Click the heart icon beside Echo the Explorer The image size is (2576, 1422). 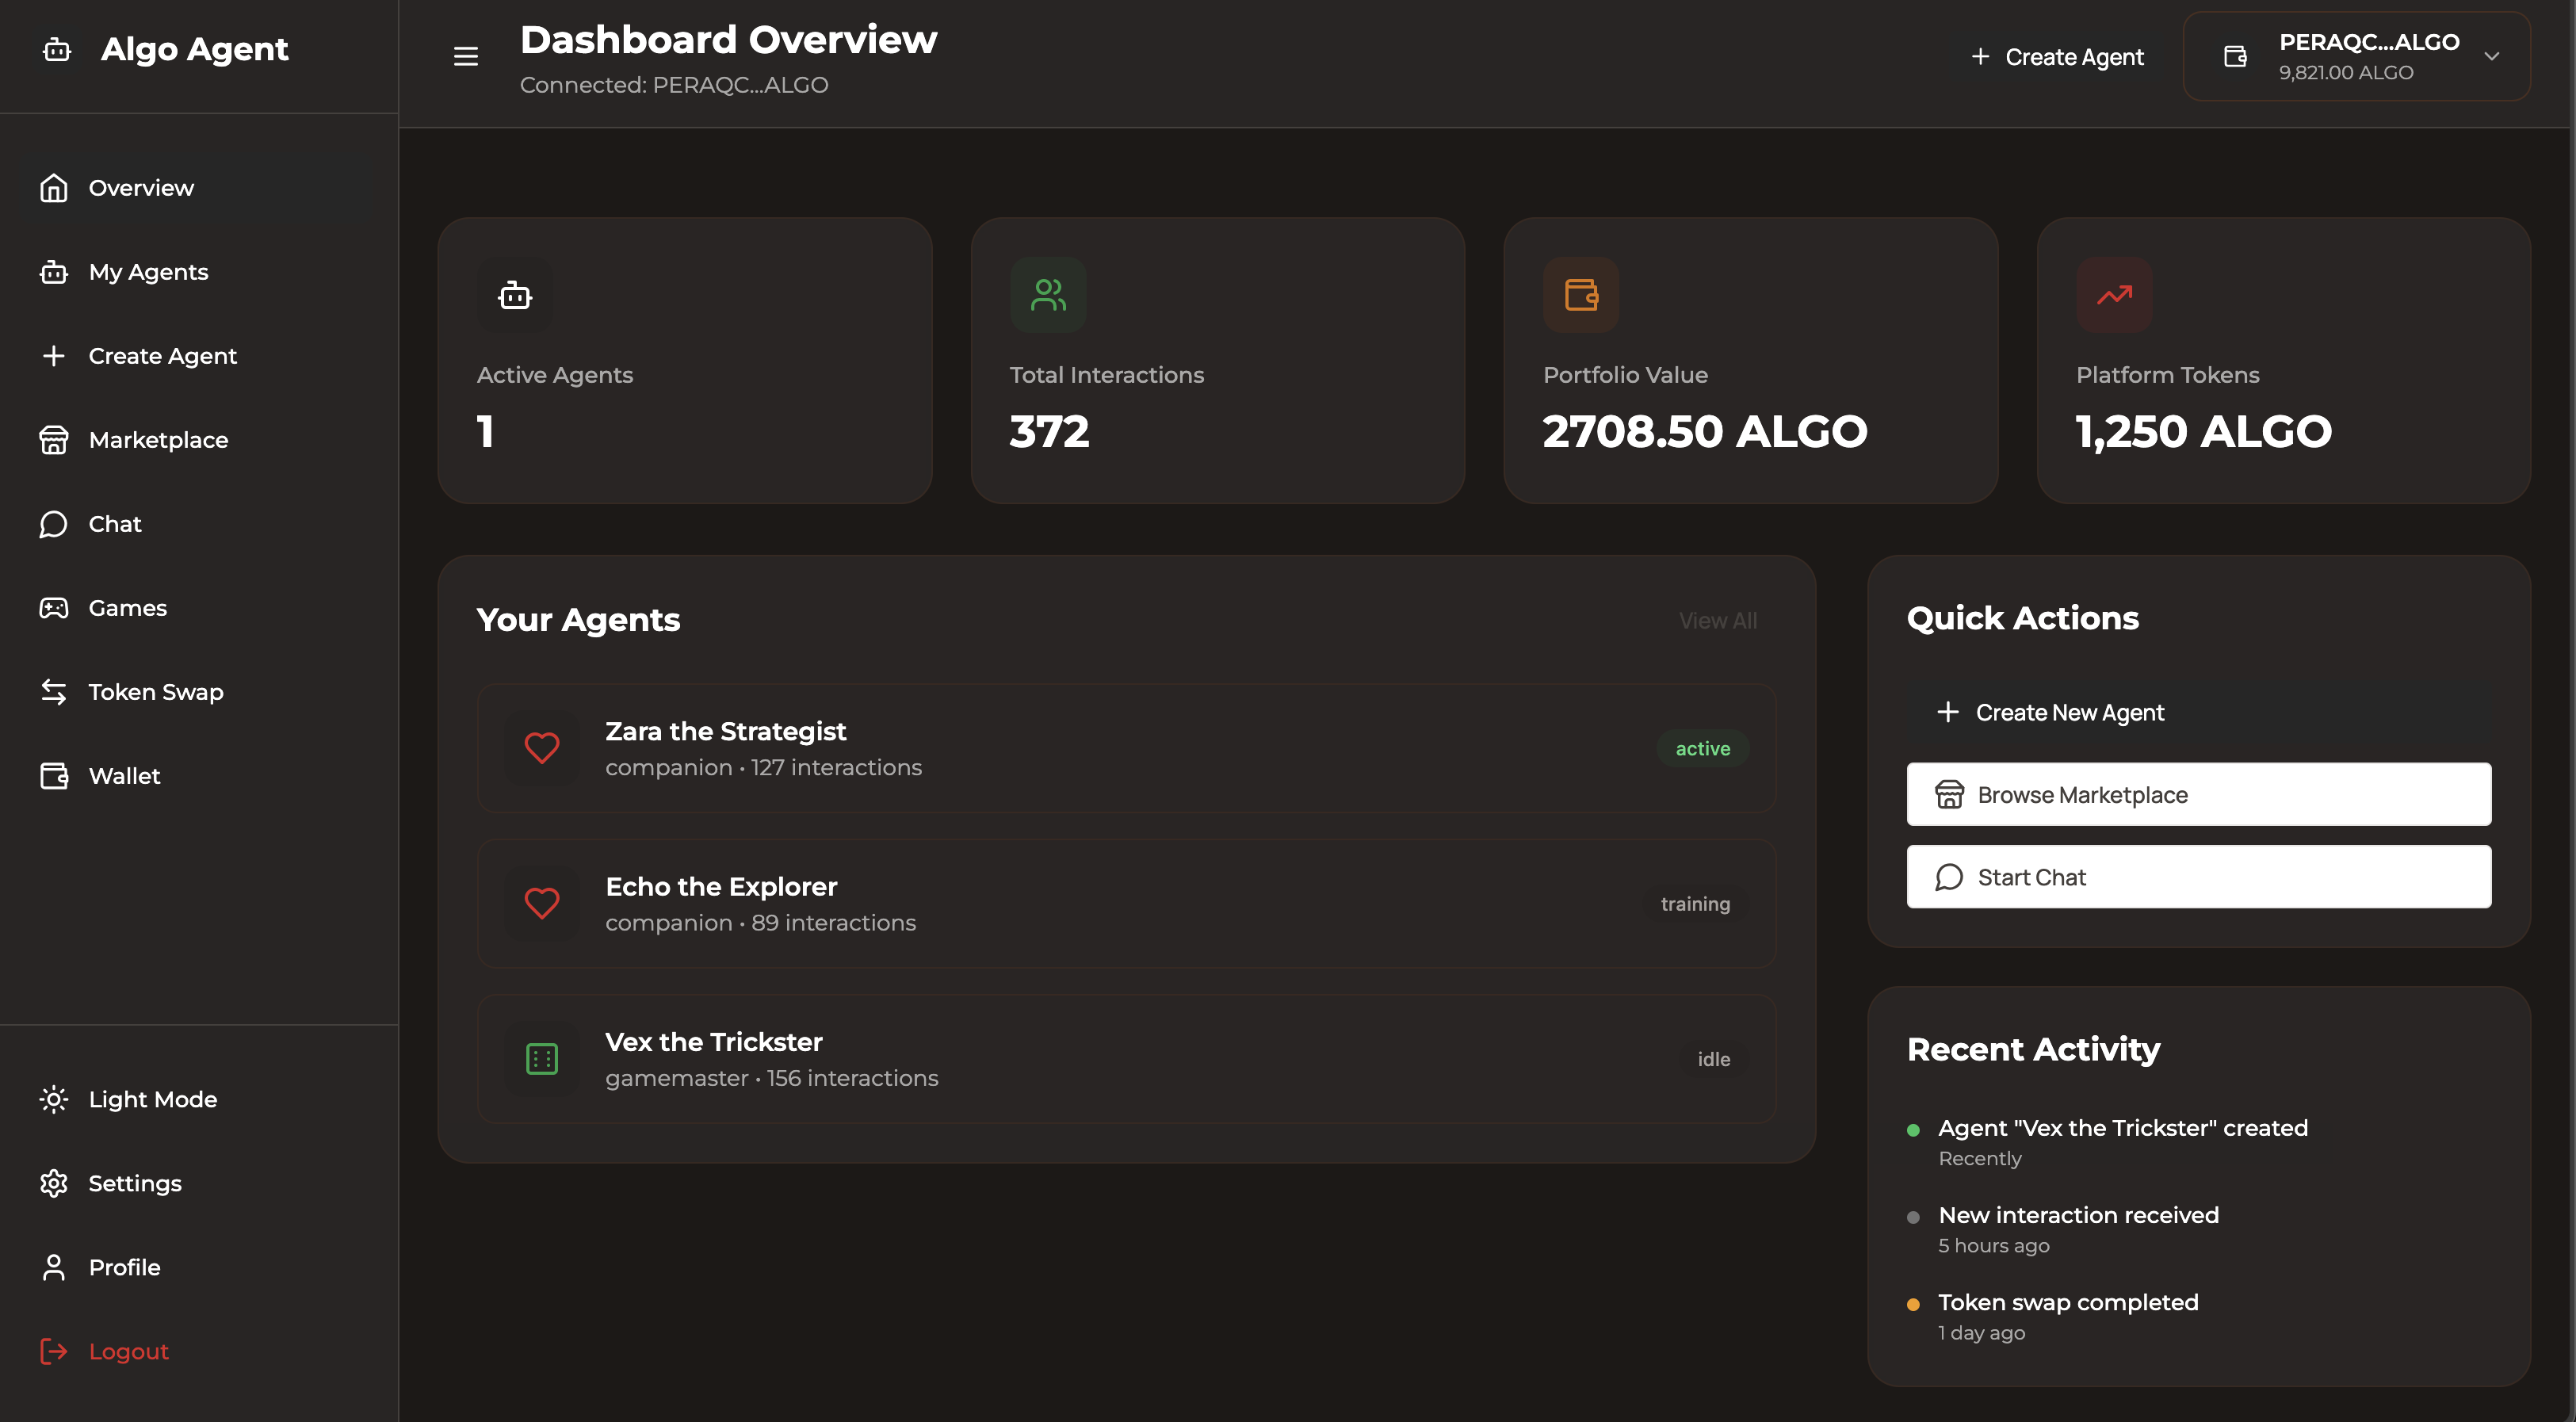click(542, 903)
